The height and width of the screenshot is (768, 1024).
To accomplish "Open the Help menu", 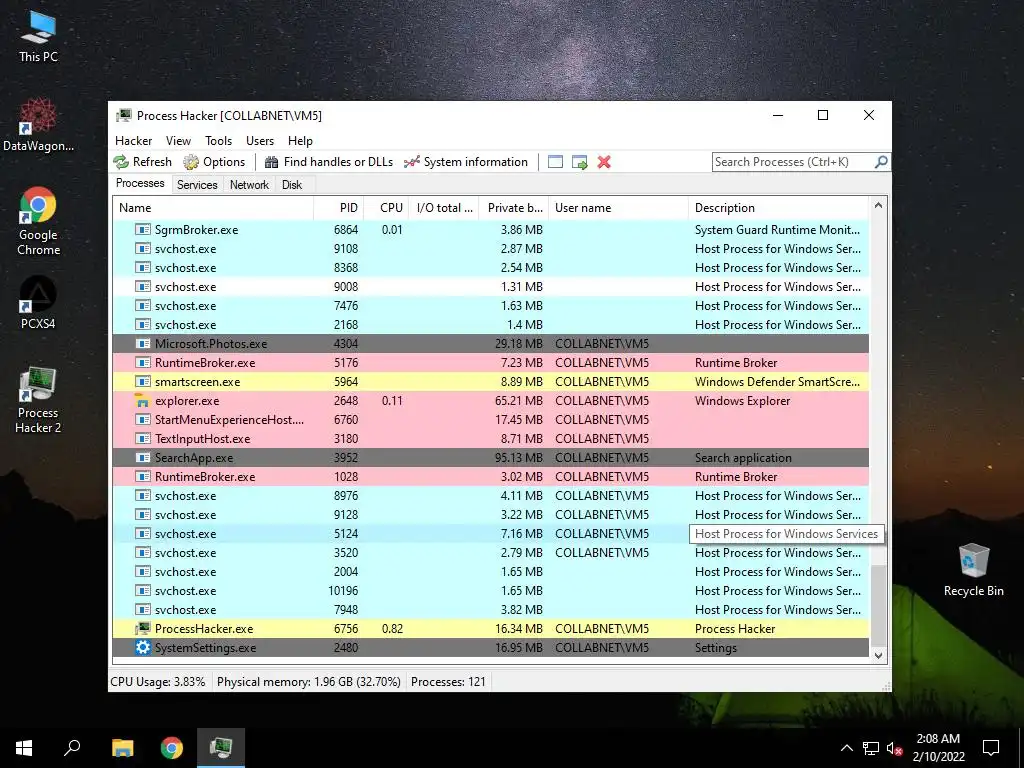I will tap(300, 140).
